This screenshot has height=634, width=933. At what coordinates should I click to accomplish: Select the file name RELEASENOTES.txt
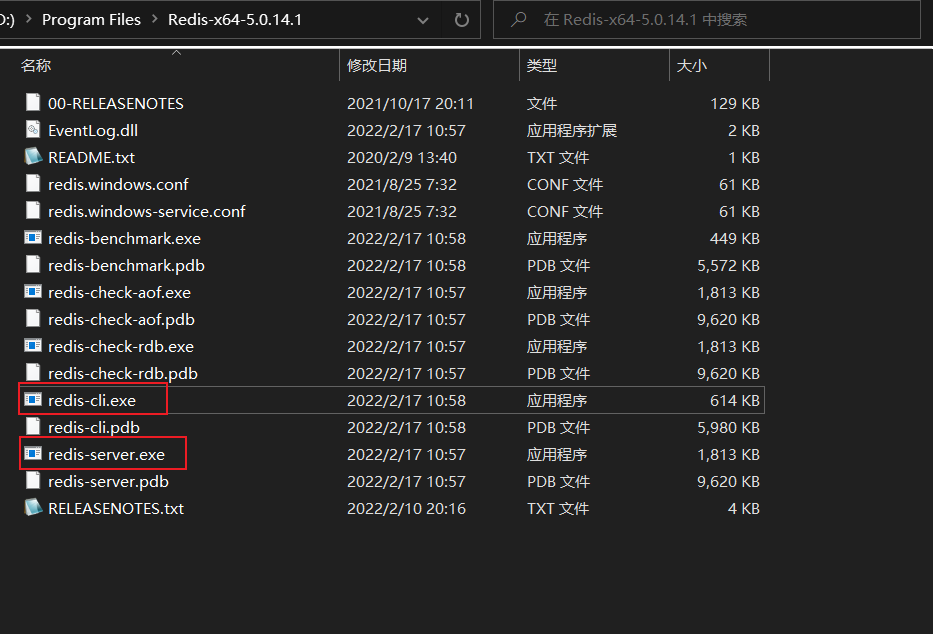pos(116,508)
